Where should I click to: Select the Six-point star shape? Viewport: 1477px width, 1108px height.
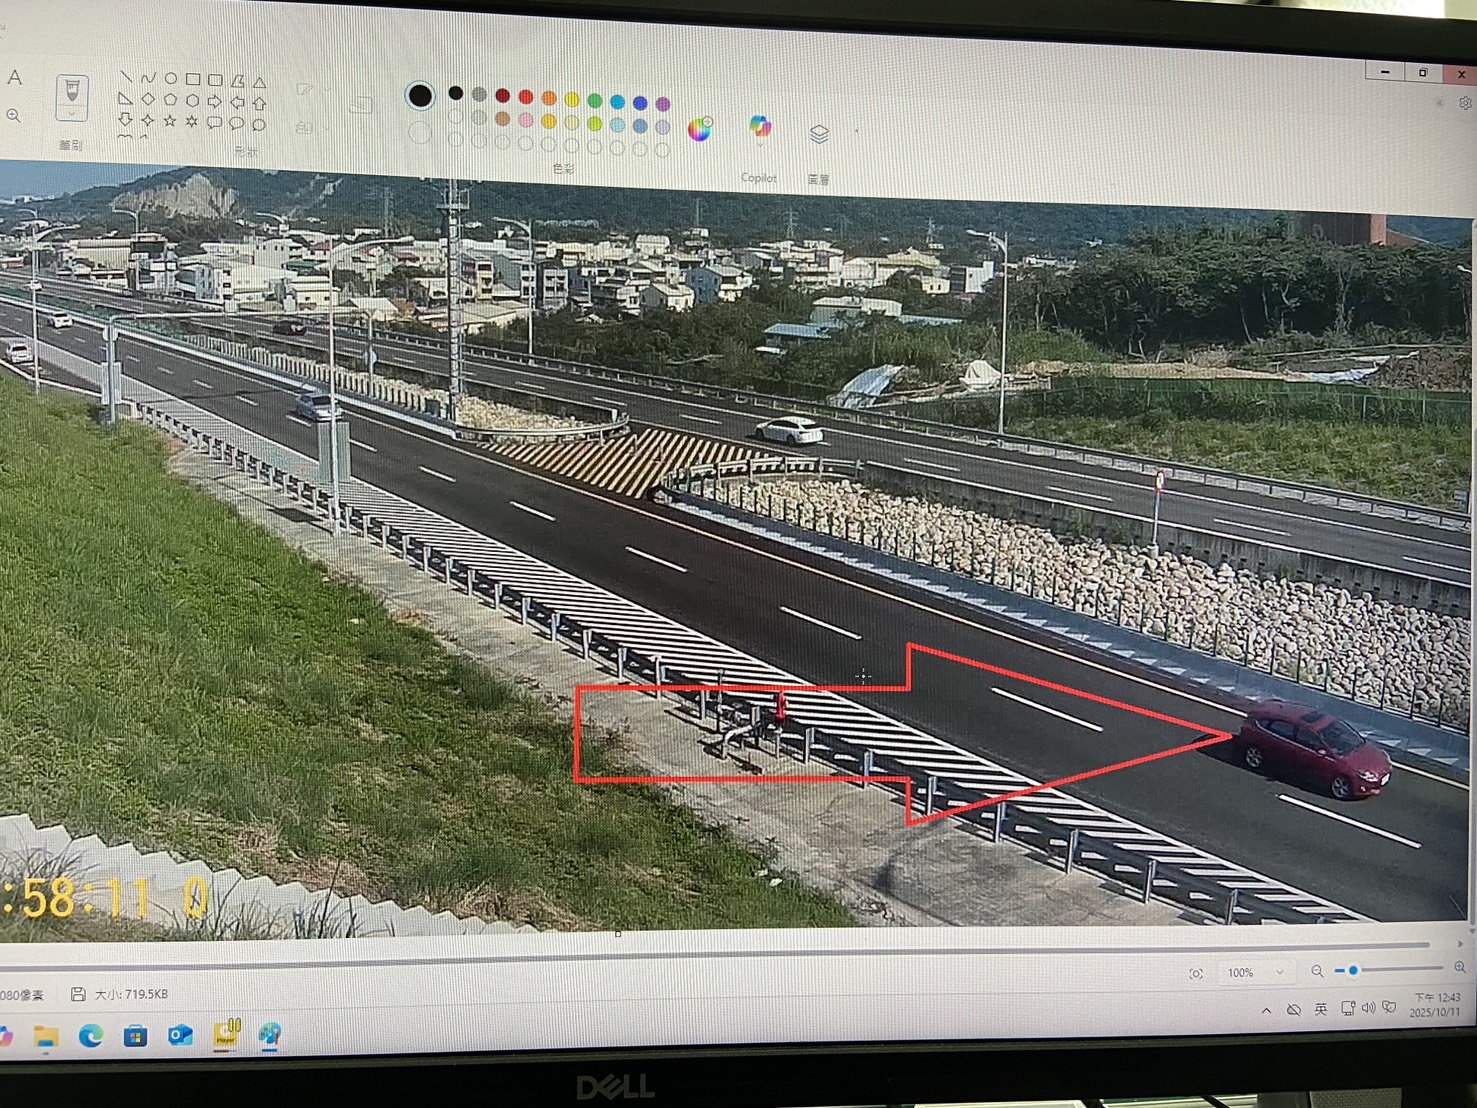(x=192, y=121)
